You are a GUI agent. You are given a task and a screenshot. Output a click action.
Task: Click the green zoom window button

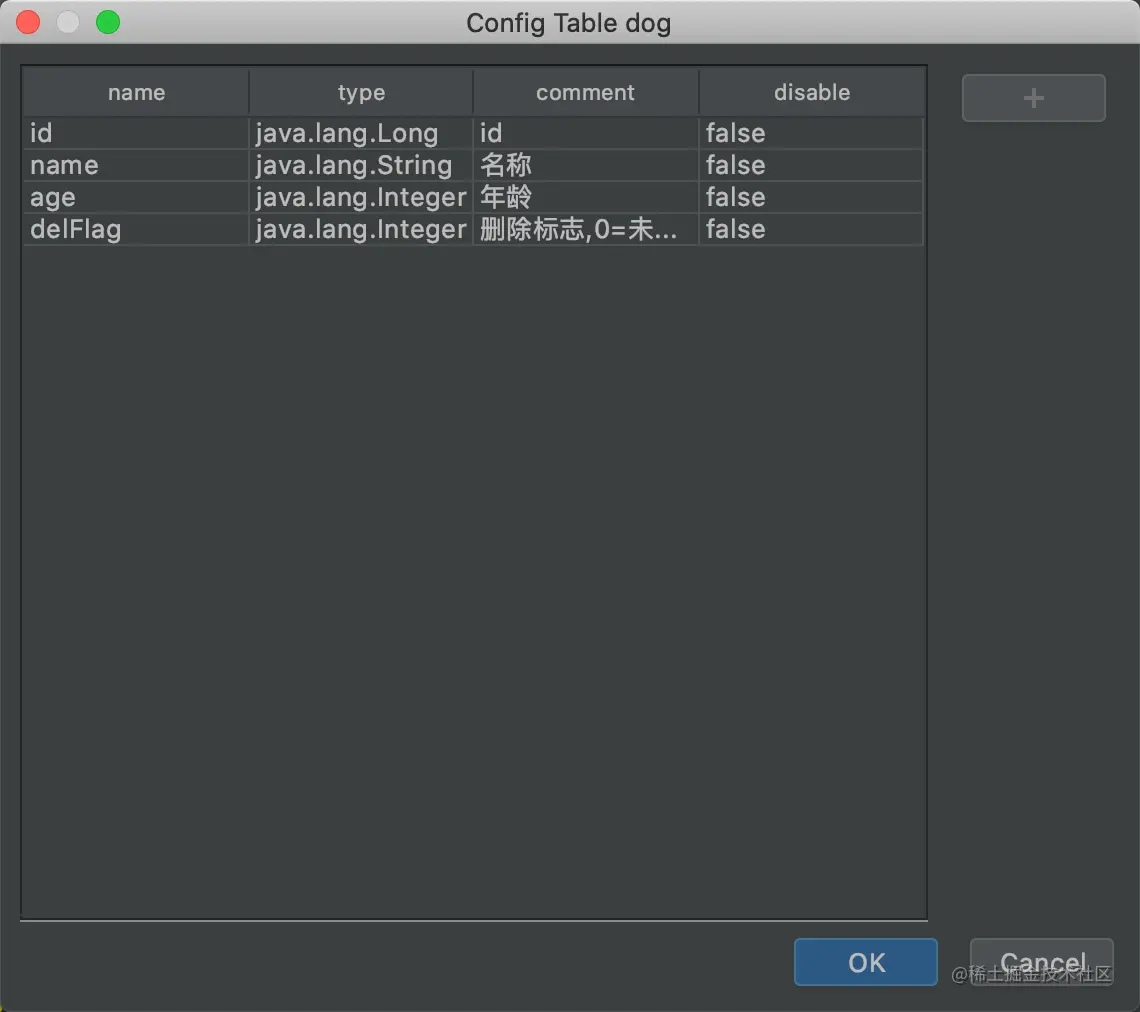(108, 23)
